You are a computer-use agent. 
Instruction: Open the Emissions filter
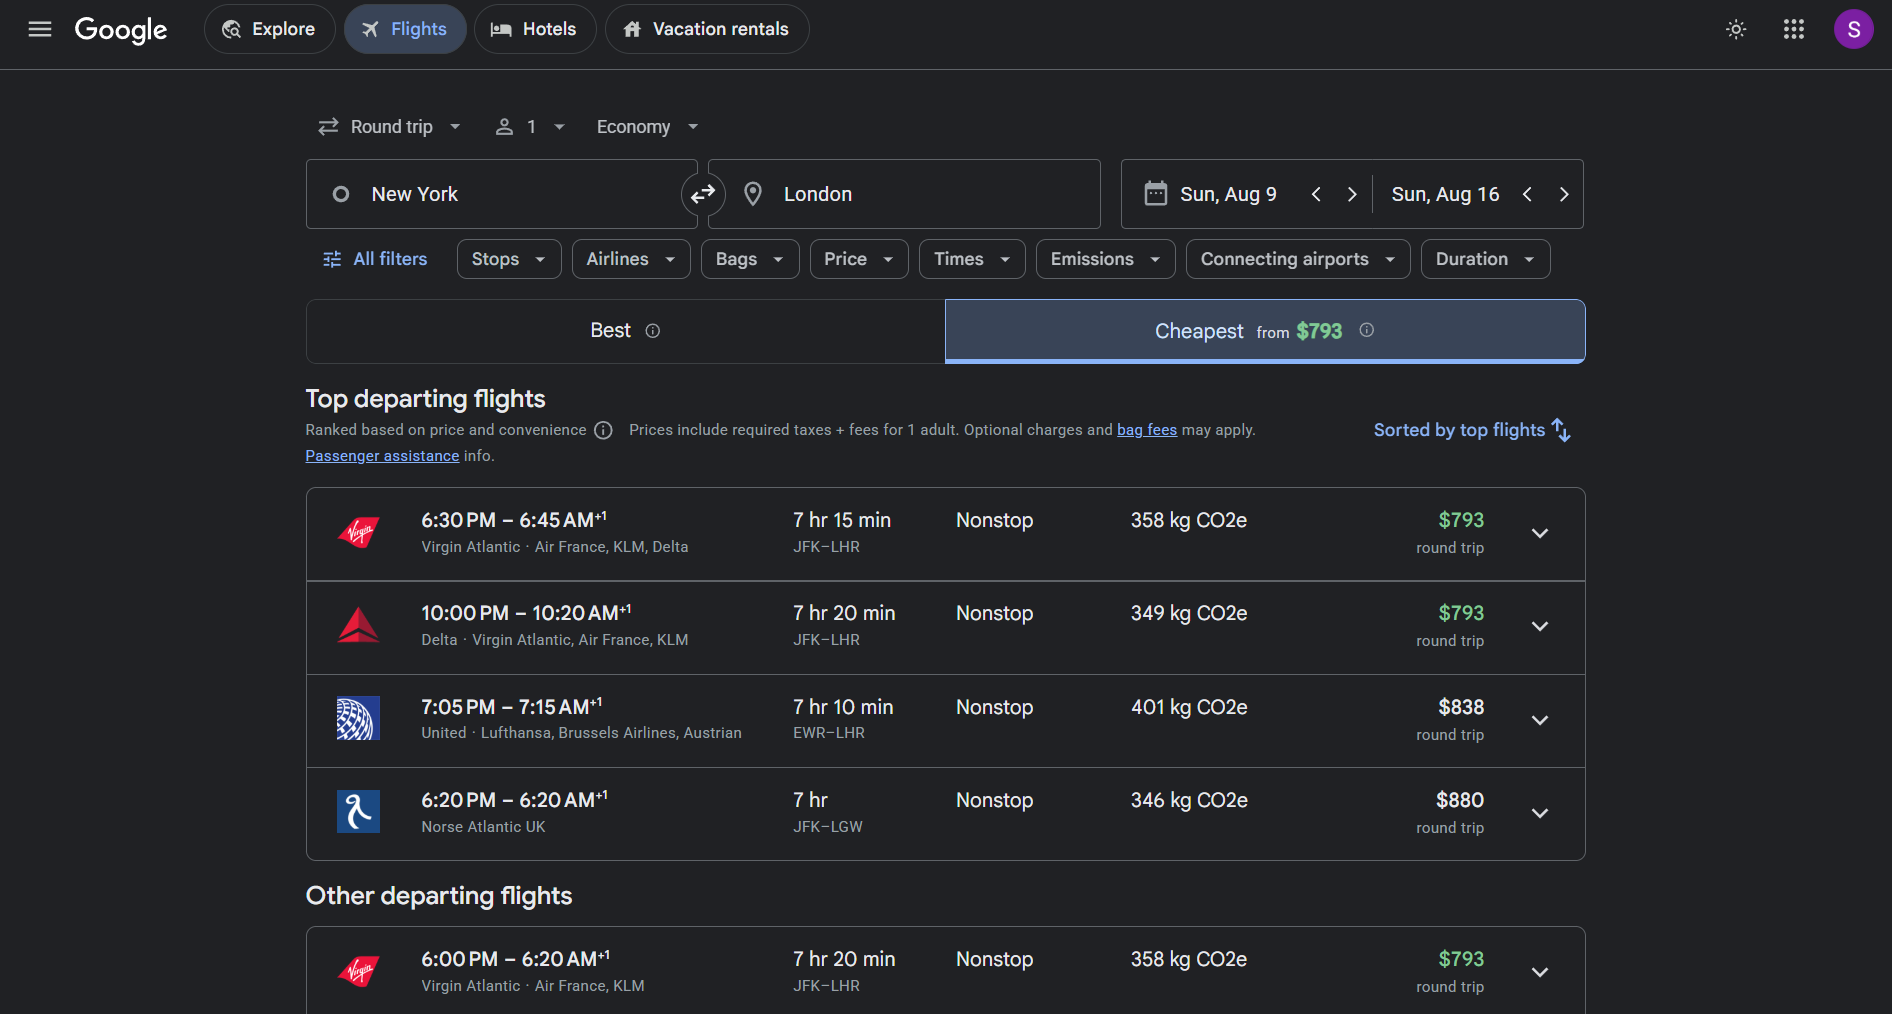(x=1106, y=259)
